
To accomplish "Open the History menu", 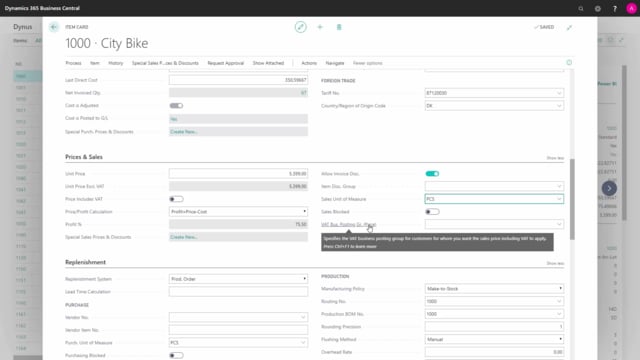I will (116, 63).
